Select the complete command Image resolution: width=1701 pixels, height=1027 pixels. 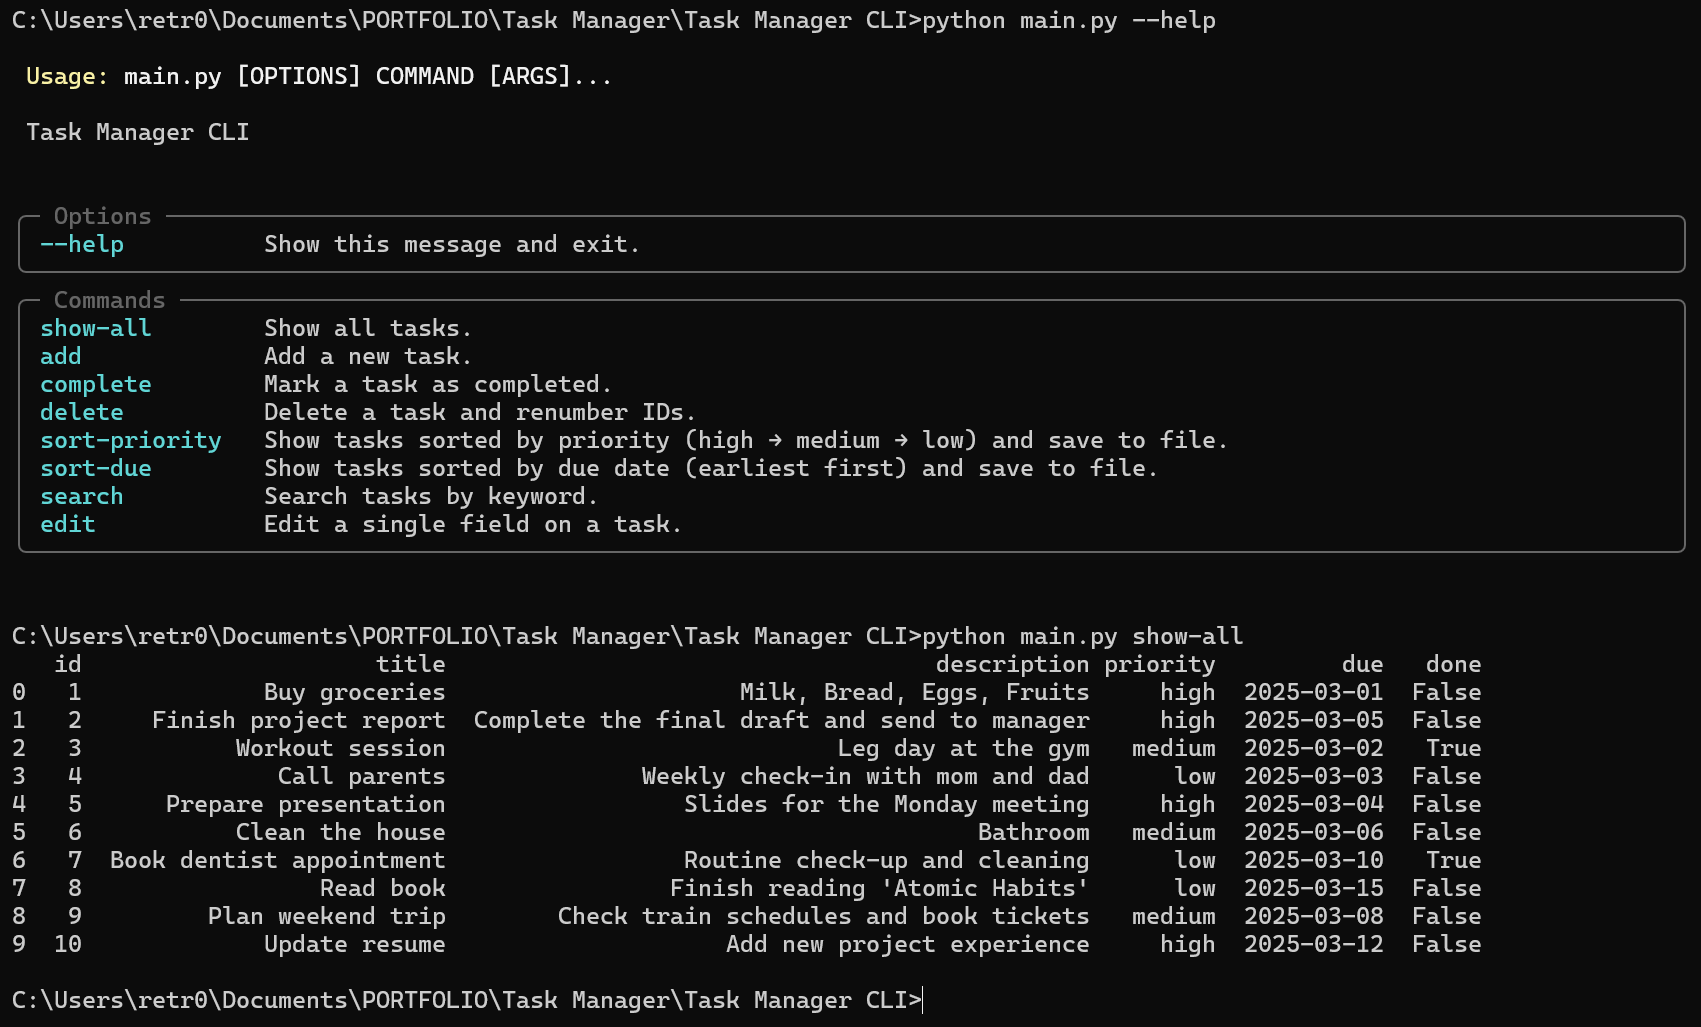[x=95, y=384]
